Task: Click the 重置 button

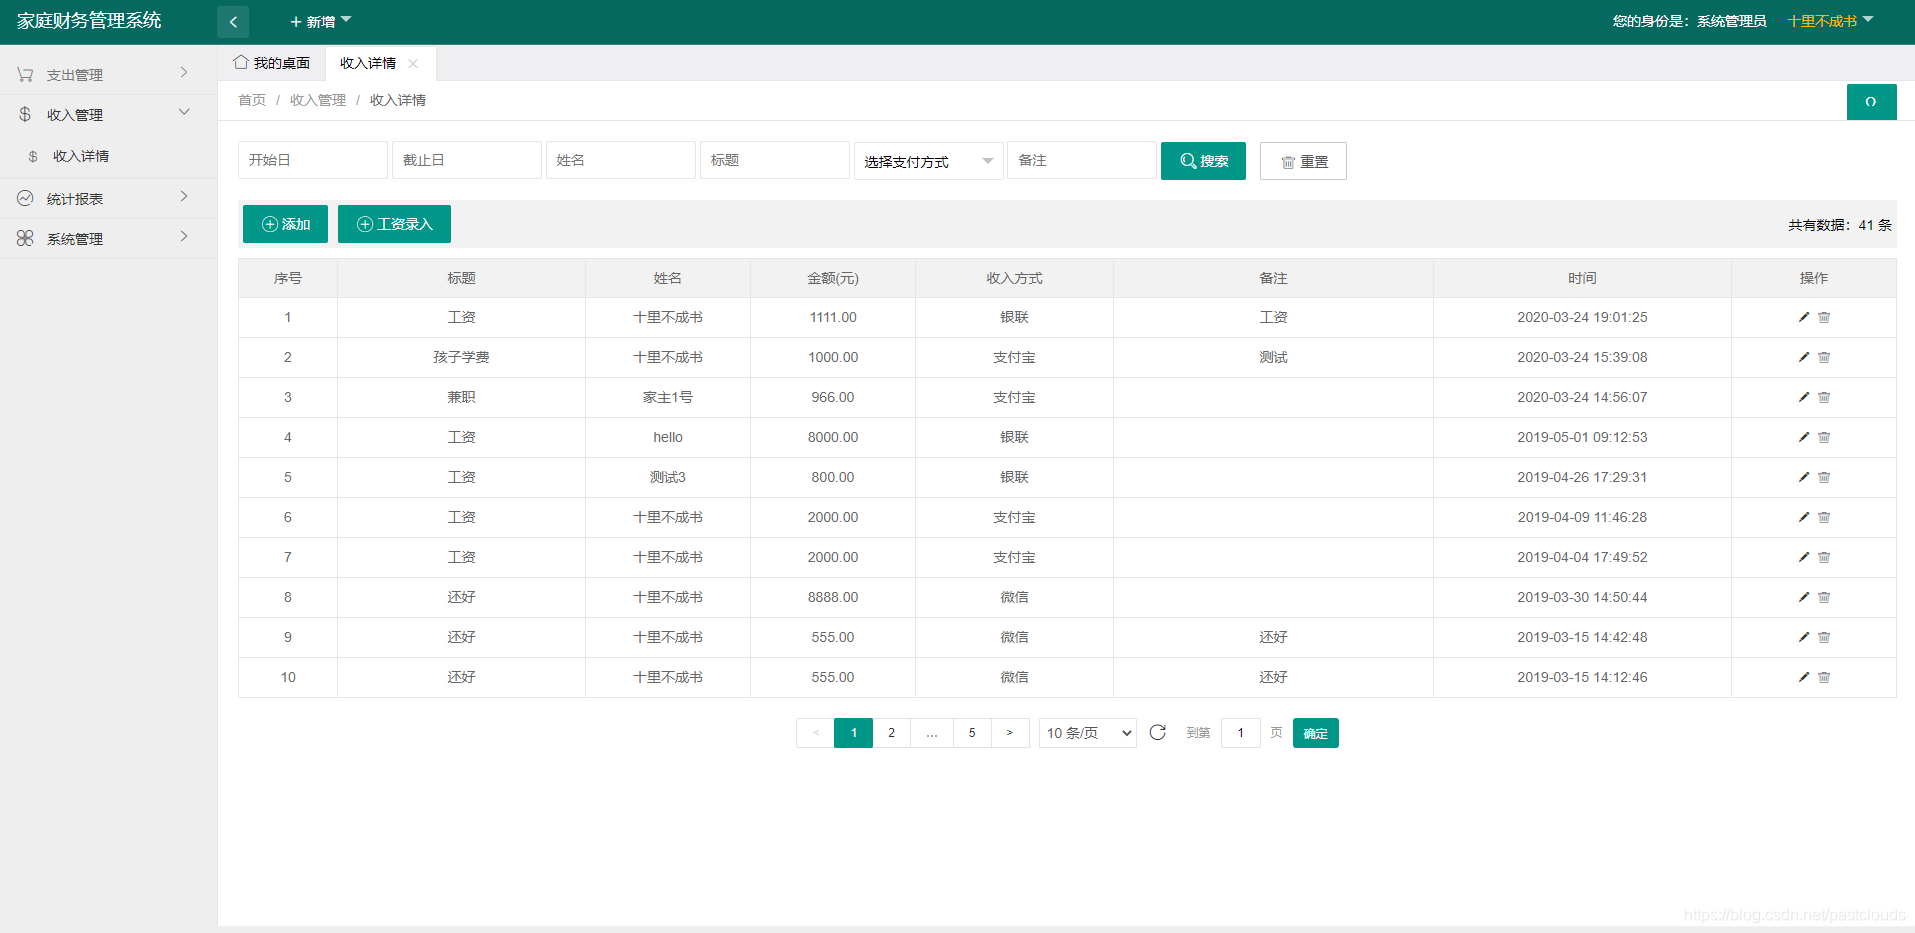Action: (1303, 161)
